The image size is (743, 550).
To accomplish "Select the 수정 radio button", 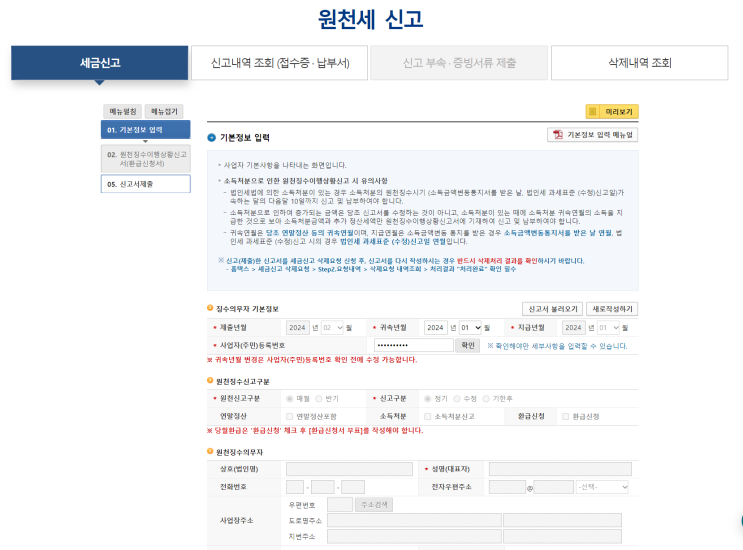I will coord(457,399).
